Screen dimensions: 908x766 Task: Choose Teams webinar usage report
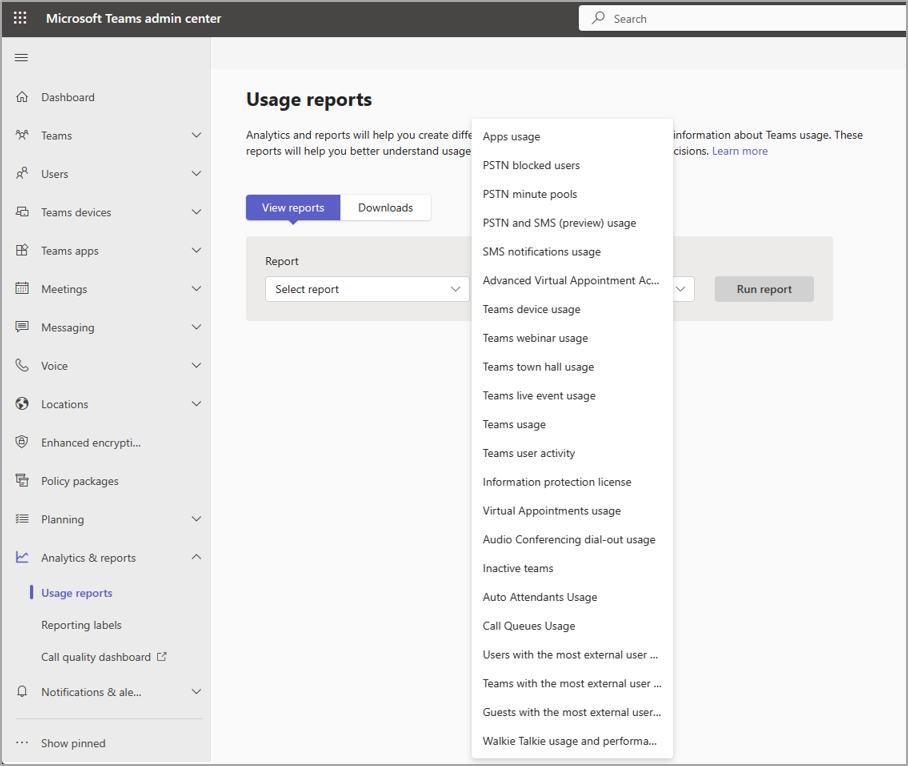(x=572, y=338)
